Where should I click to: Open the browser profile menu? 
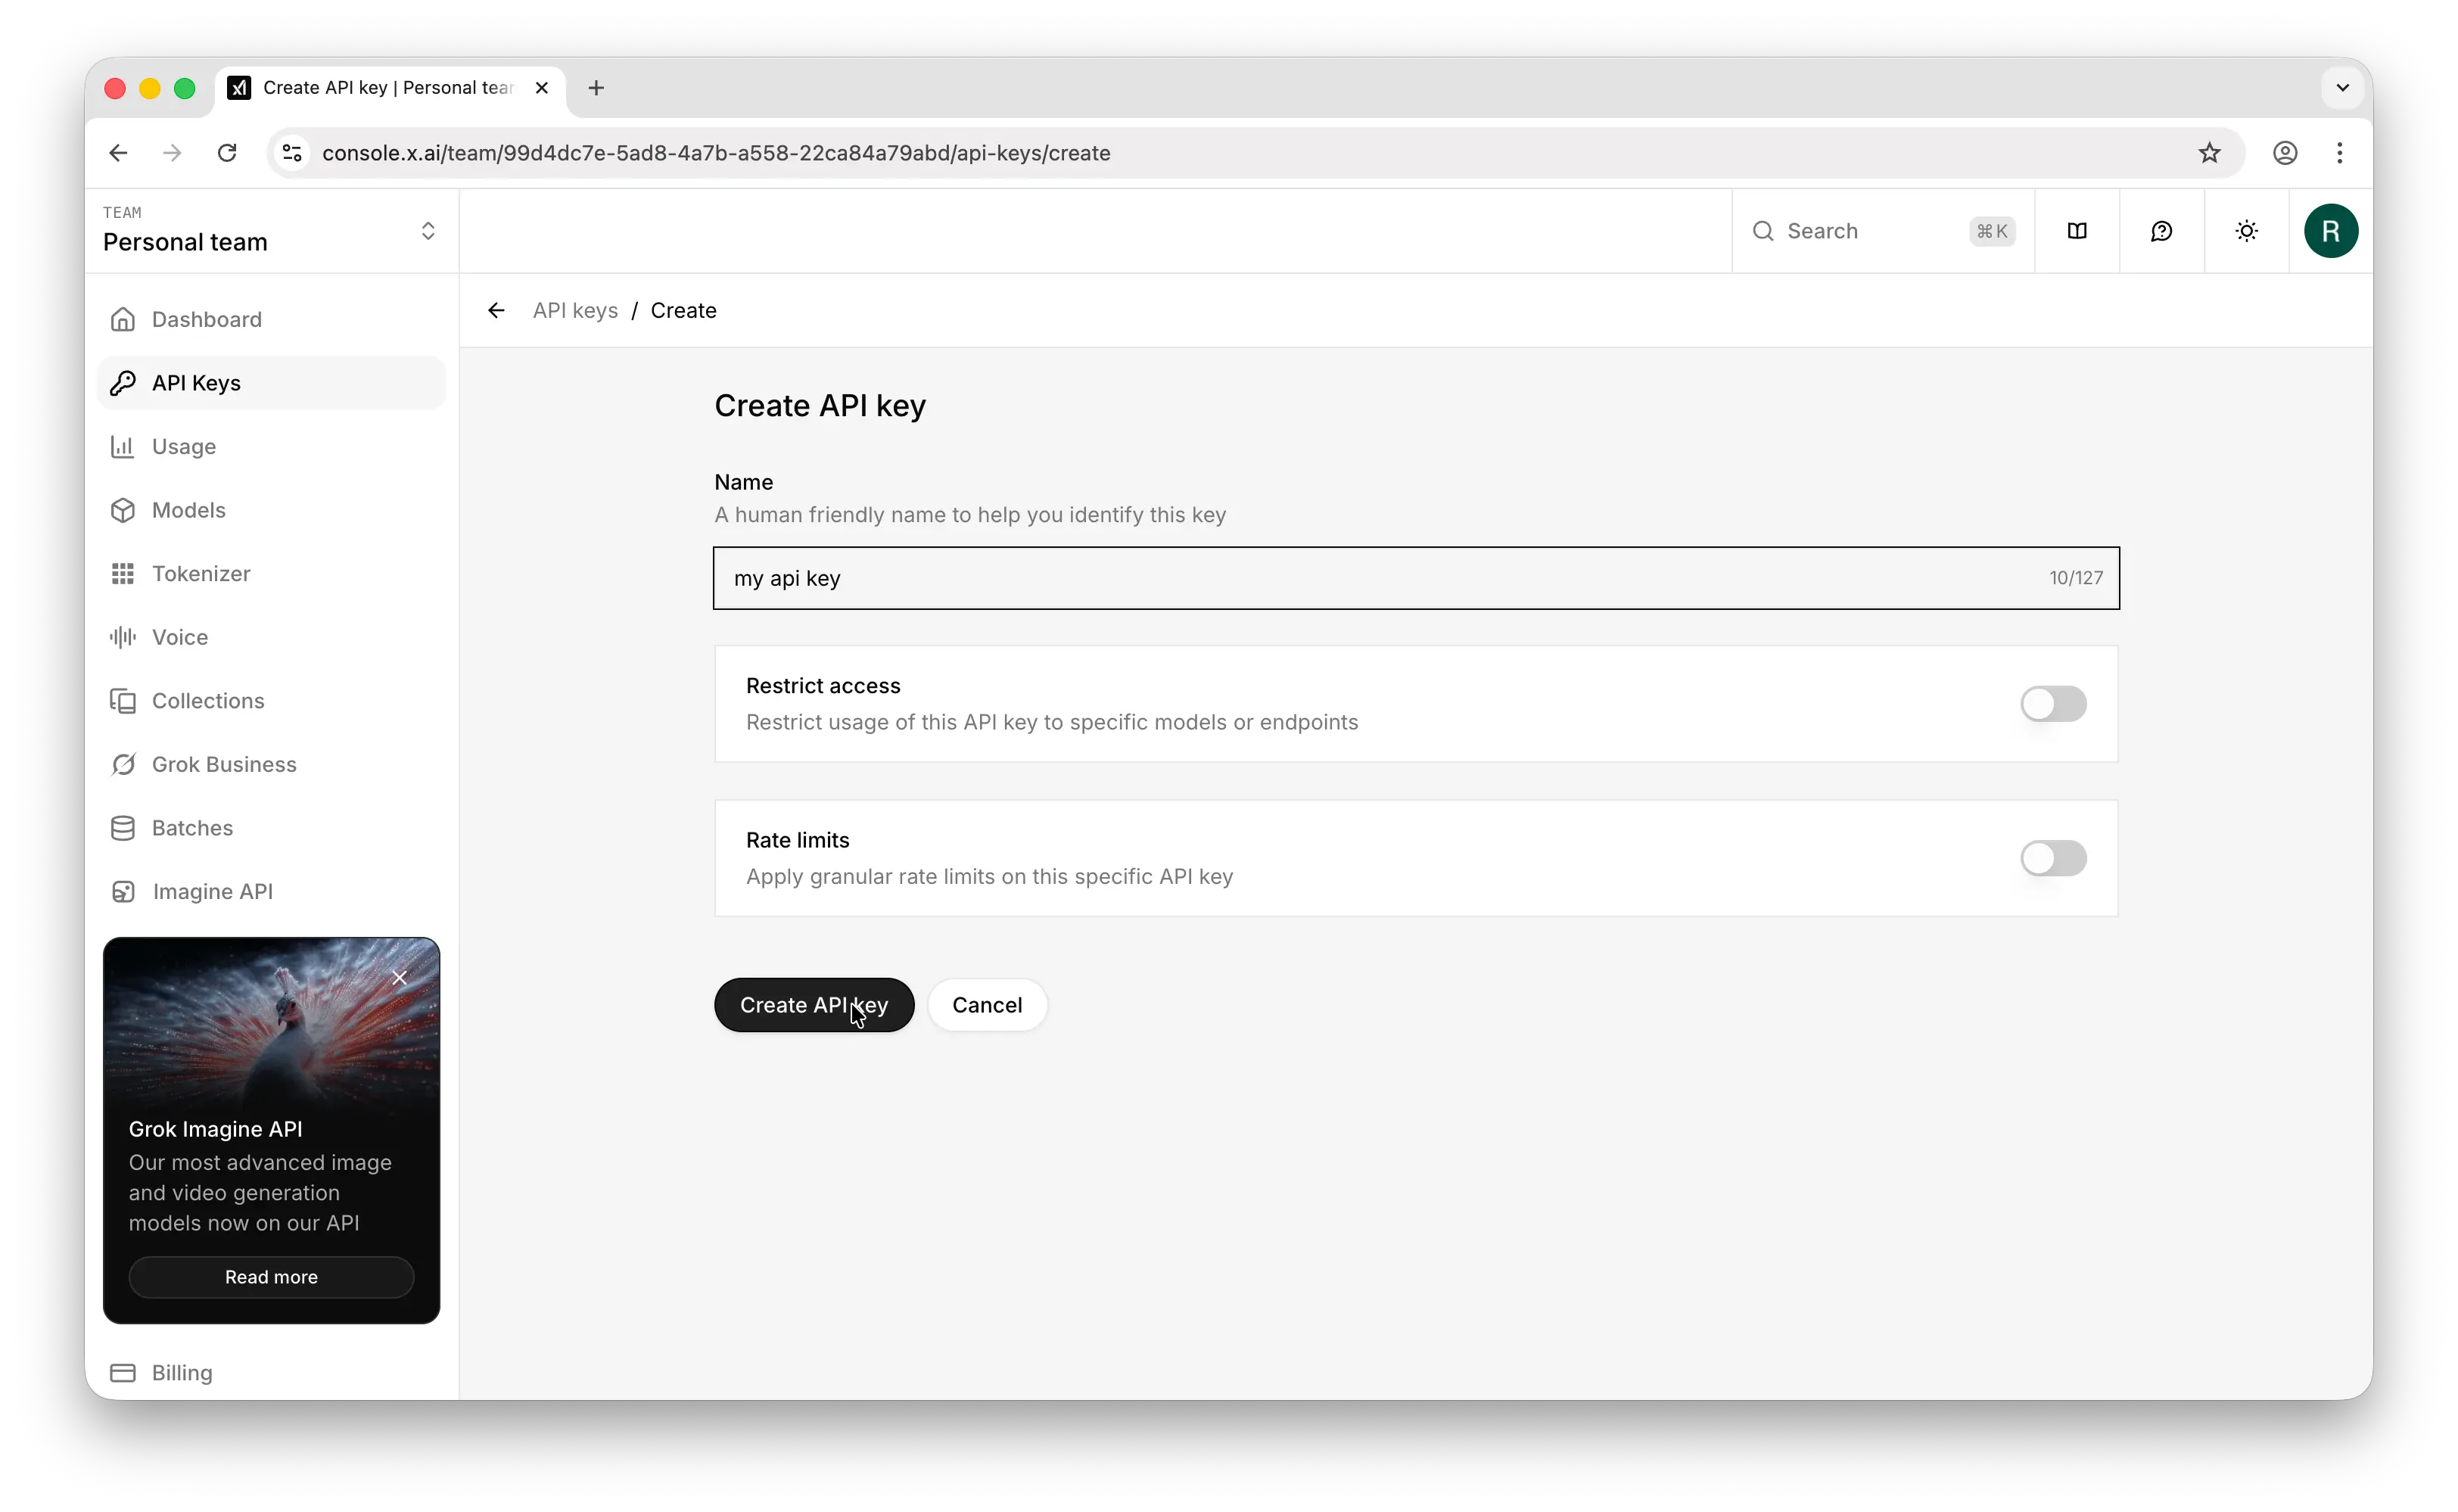click(x=2285, y=153)
